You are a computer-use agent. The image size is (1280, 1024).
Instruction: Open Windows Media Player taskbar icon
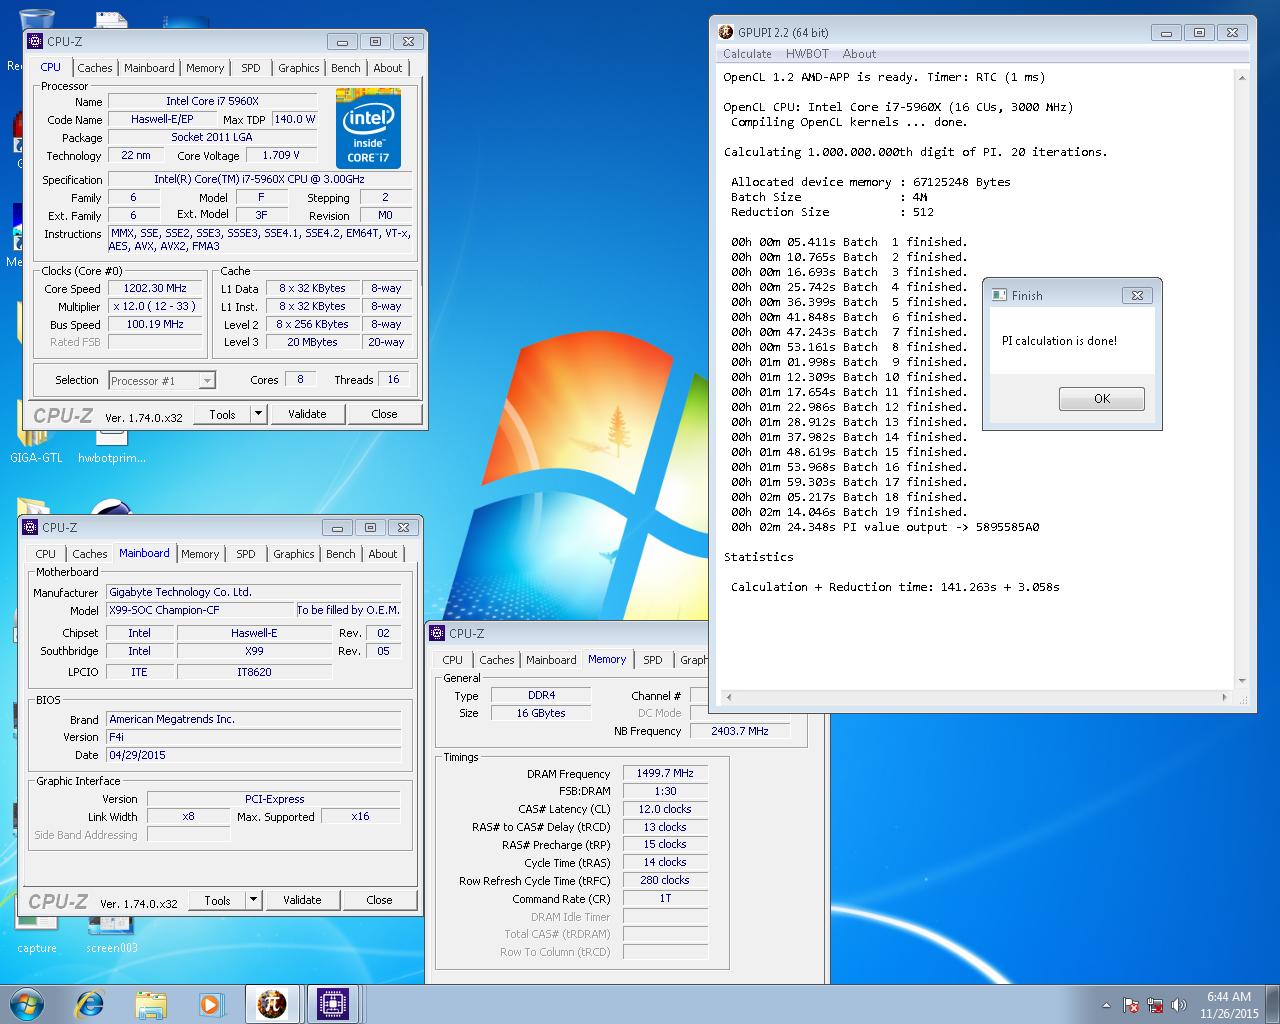pos(210,1004)
